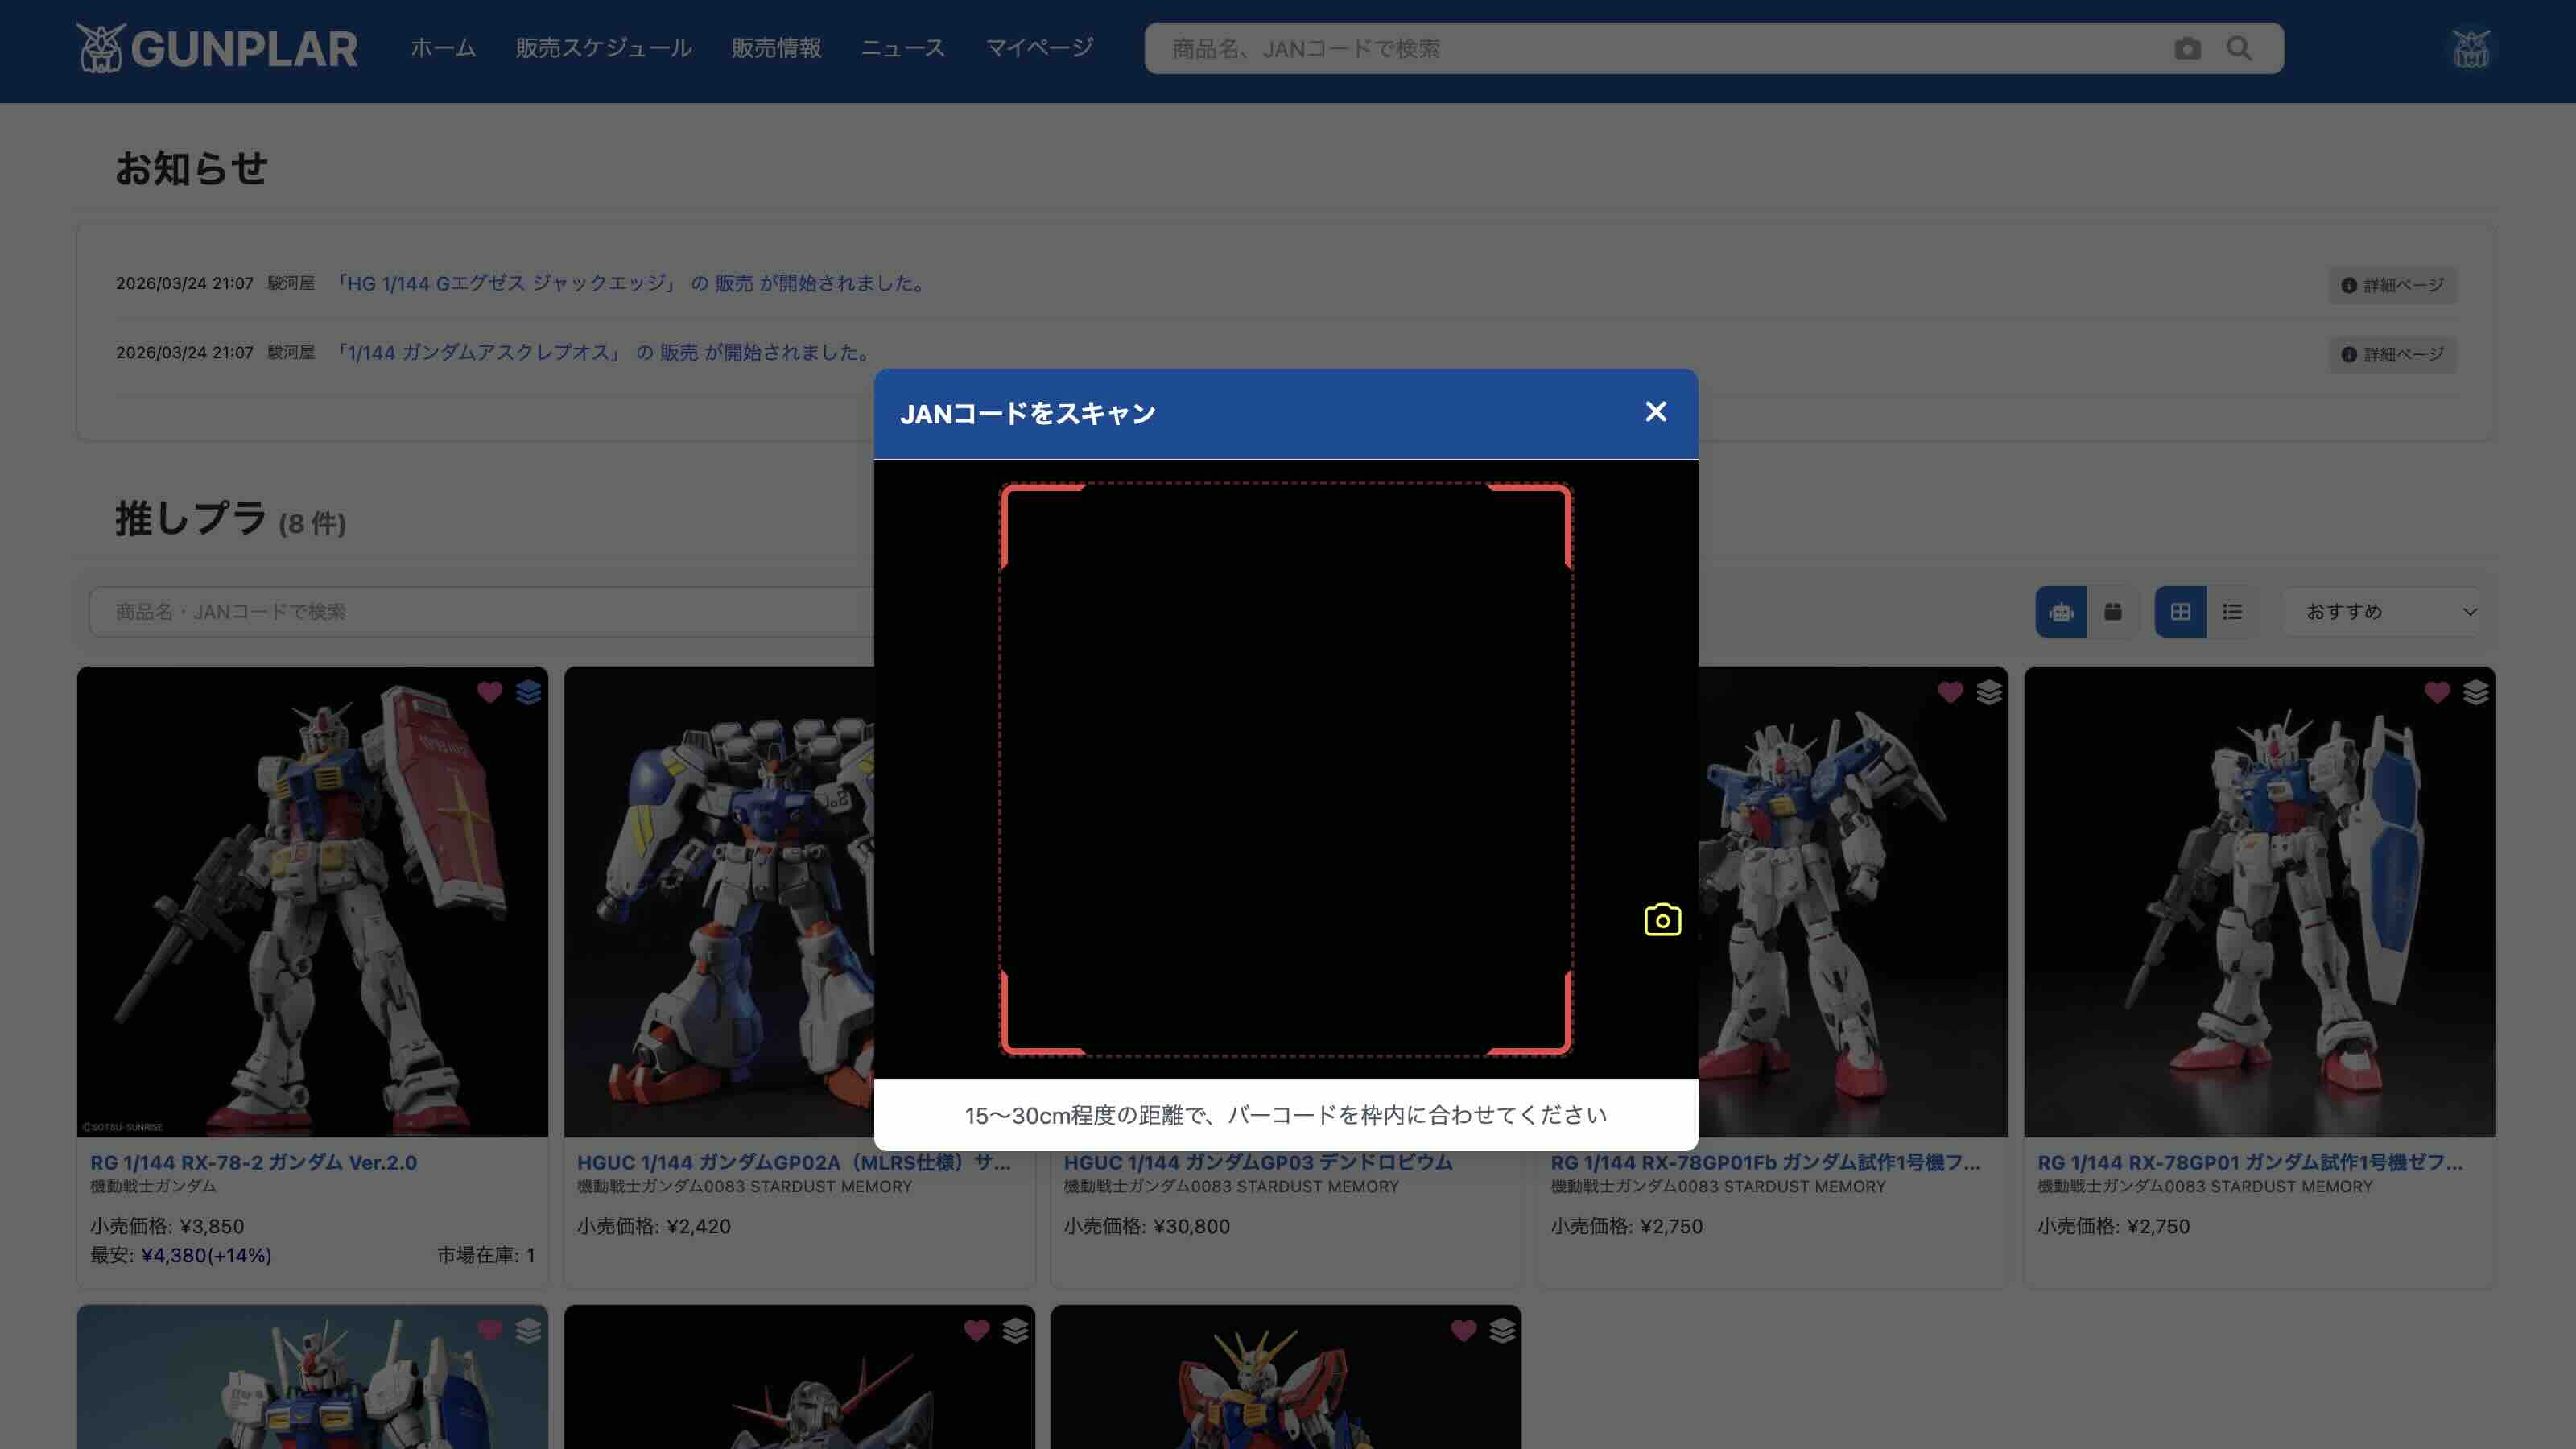Click 詳細ページ button for Gエグゼス notice
Viewport: 2576px width, 1449px height.
pyautogui.click(x=2392, y=285)
